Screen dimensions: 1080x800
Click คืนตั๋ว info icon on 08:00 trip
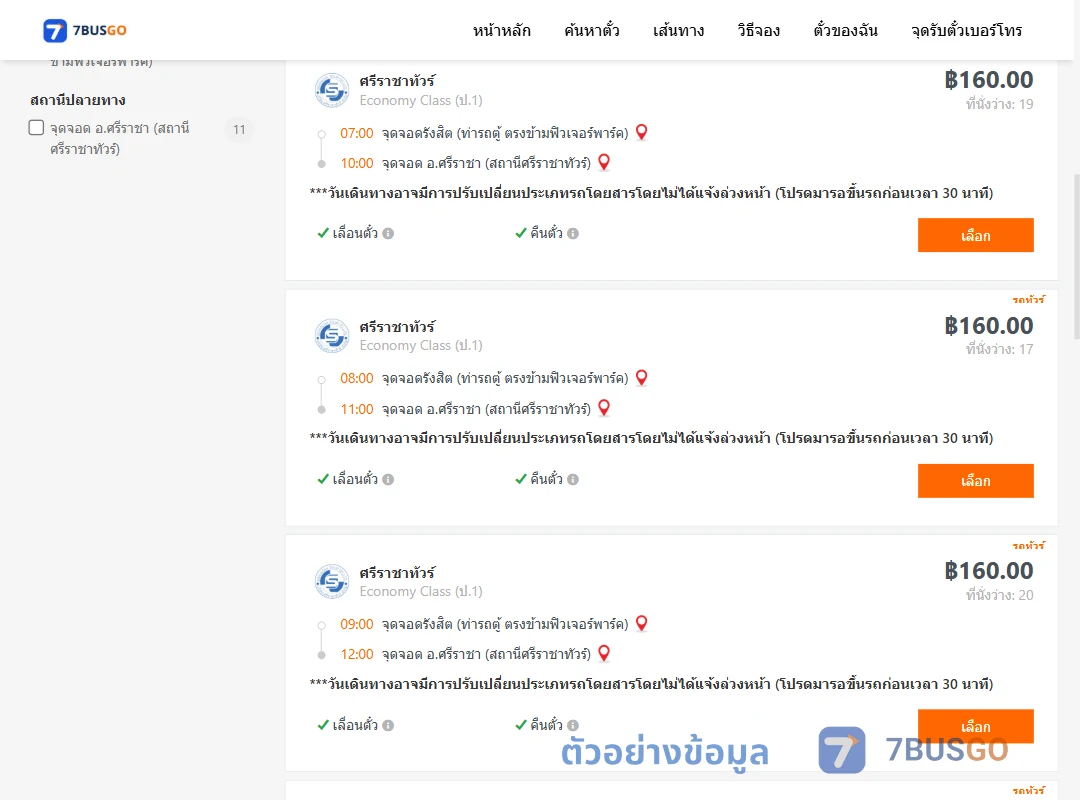click(x=573, y=480)
